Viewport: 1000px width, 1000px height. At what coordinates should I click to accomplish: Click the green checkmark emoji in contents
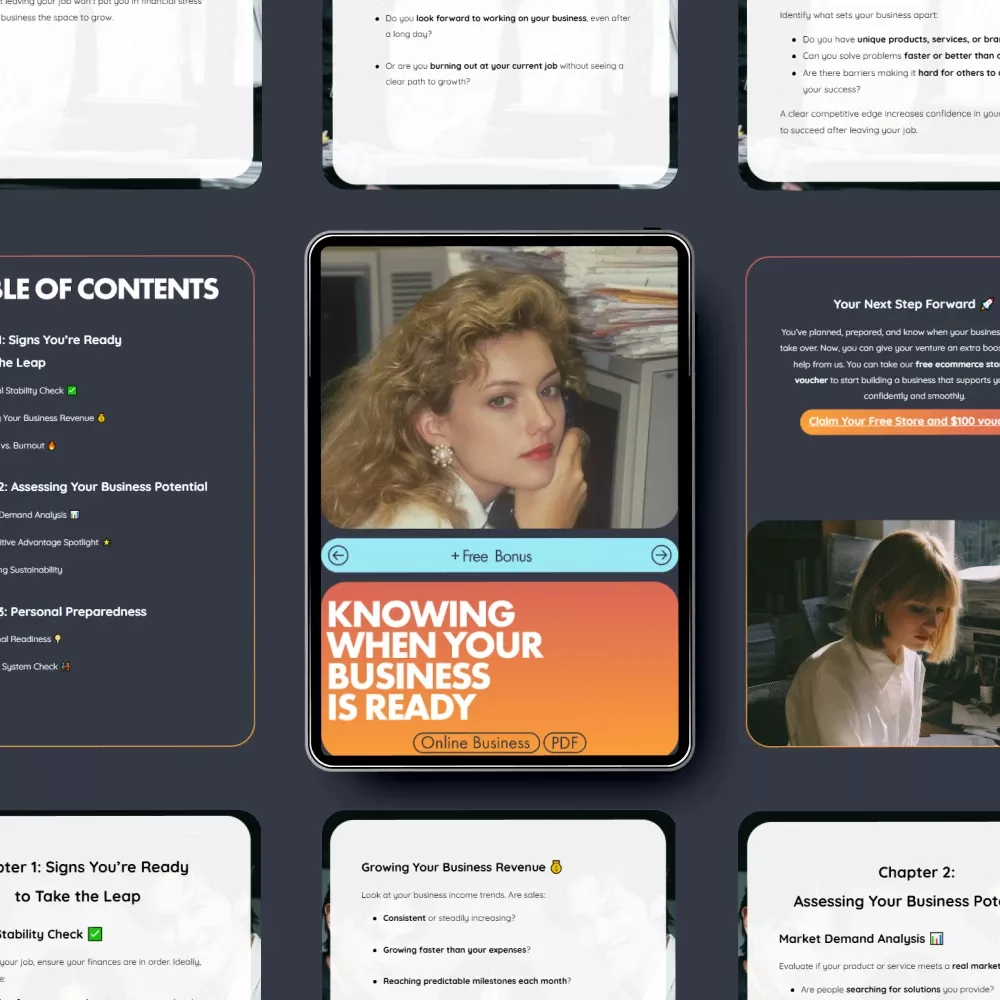(x=72, y=391)
